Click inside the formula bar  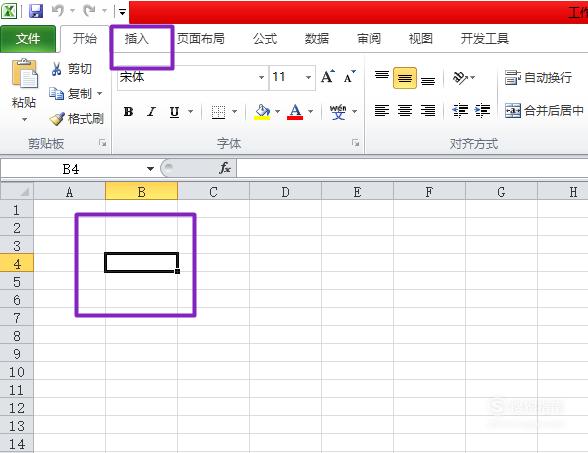[x=412, y=168]
